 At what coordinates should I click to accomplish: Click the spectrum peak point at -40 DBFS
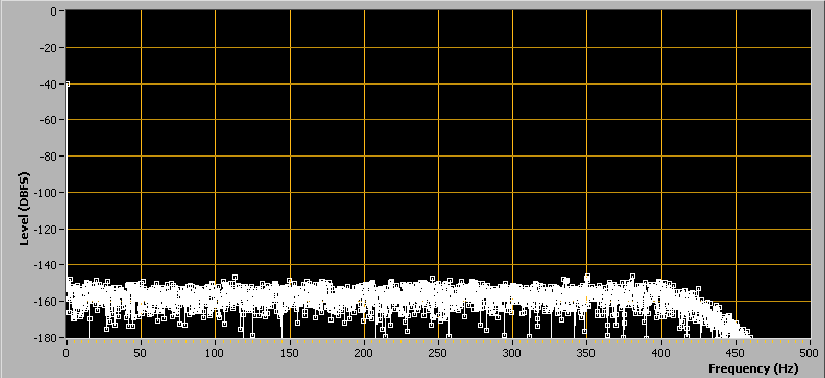pyautogui.click(x=67, y=84)
